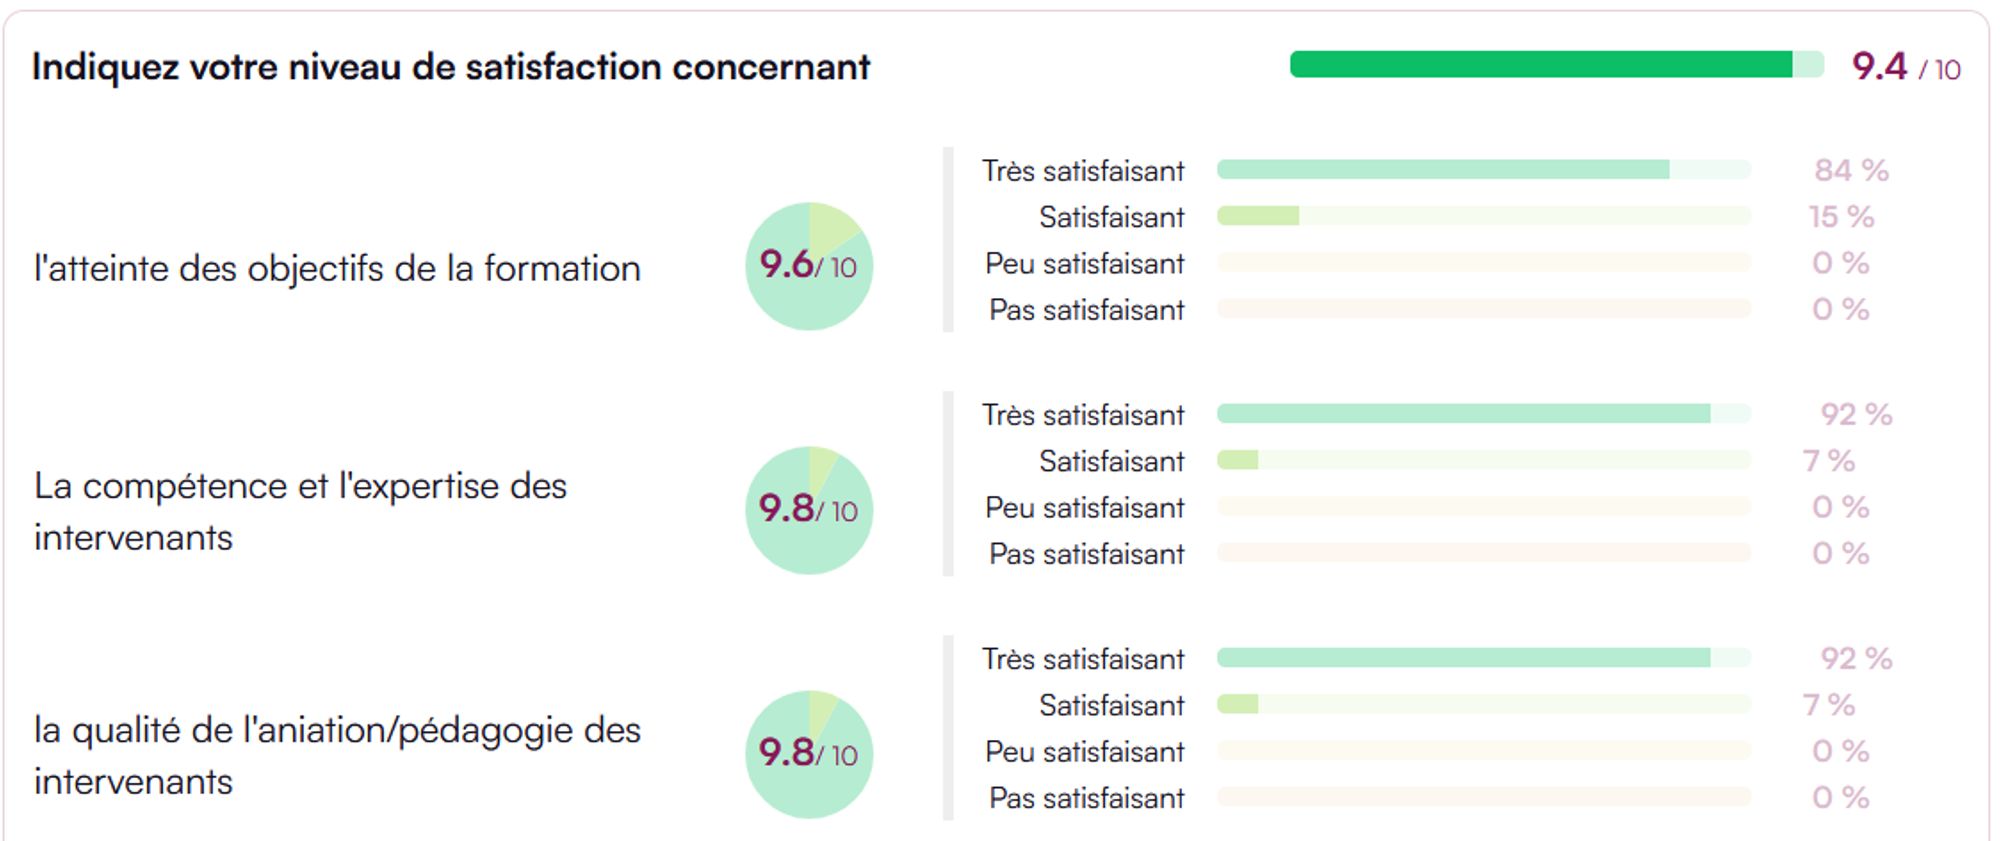Screen dimensions: 2000x841
Task: Click 'la qualité de l'aniation/pédagogie des intervenants'
Action: click(337, 755)
